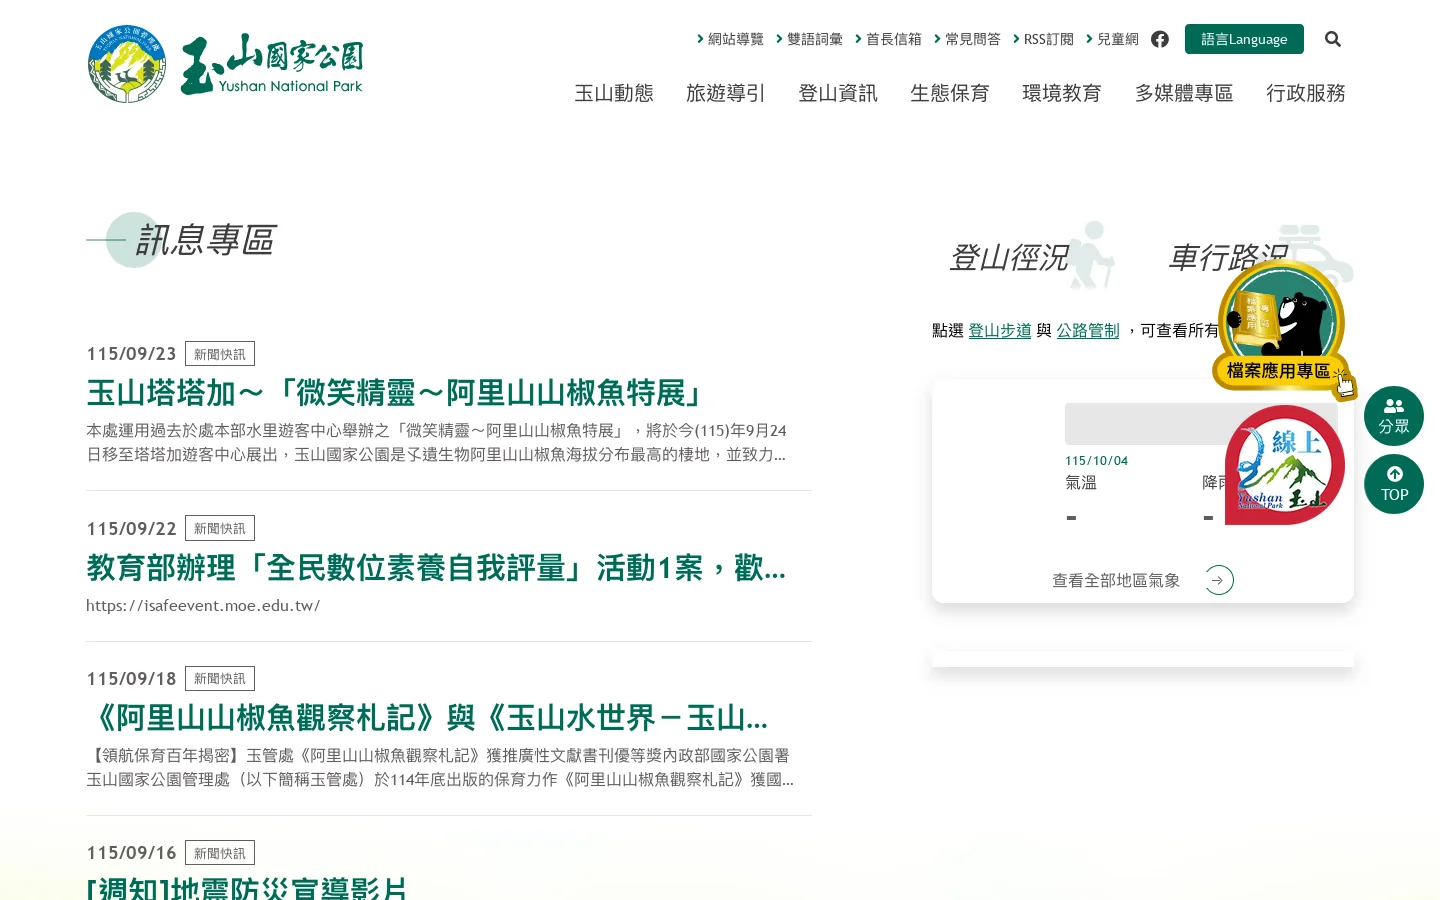Open 登山資訊 main menu
Screen dimensions: 1440x900
click(838, 93)
